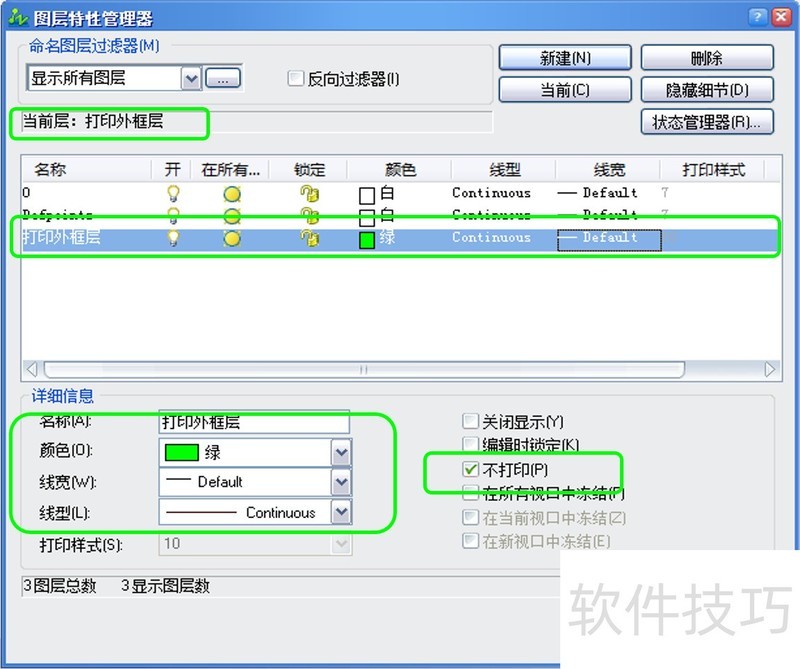Click the green color swatch of 打印外框层
Screen dimensions: 800x669
pyautogui.click(x=367, y=240)
